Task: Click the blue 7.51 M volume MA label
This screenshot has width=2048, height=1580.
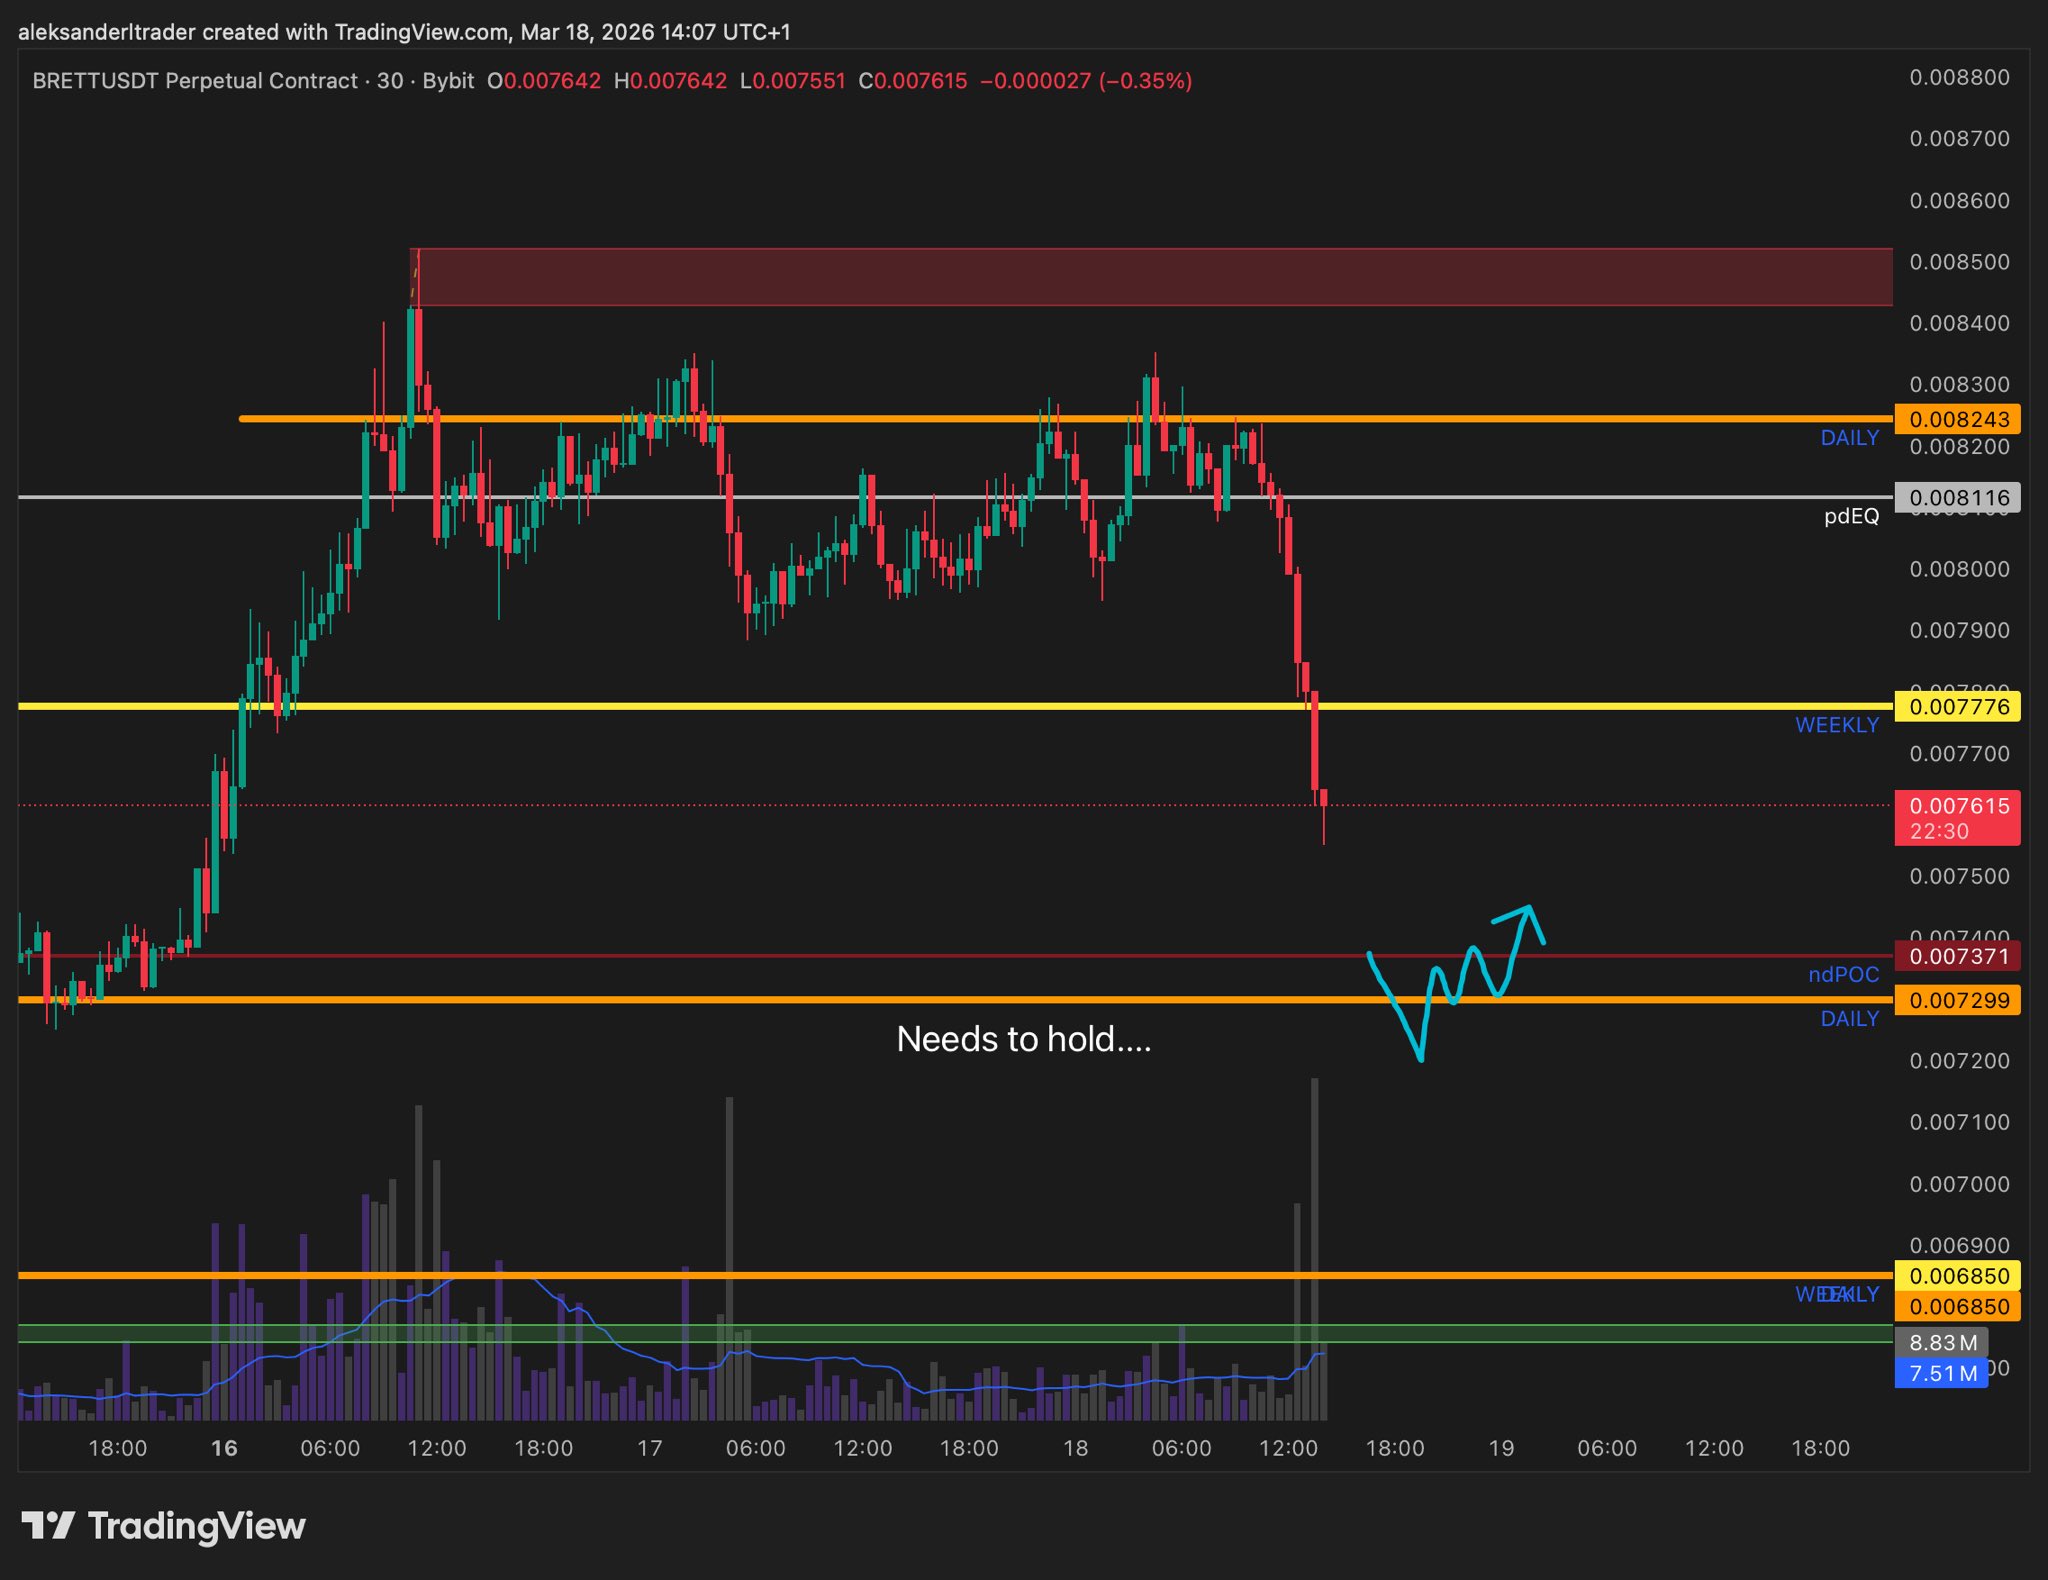Action: [1941, 1373]
